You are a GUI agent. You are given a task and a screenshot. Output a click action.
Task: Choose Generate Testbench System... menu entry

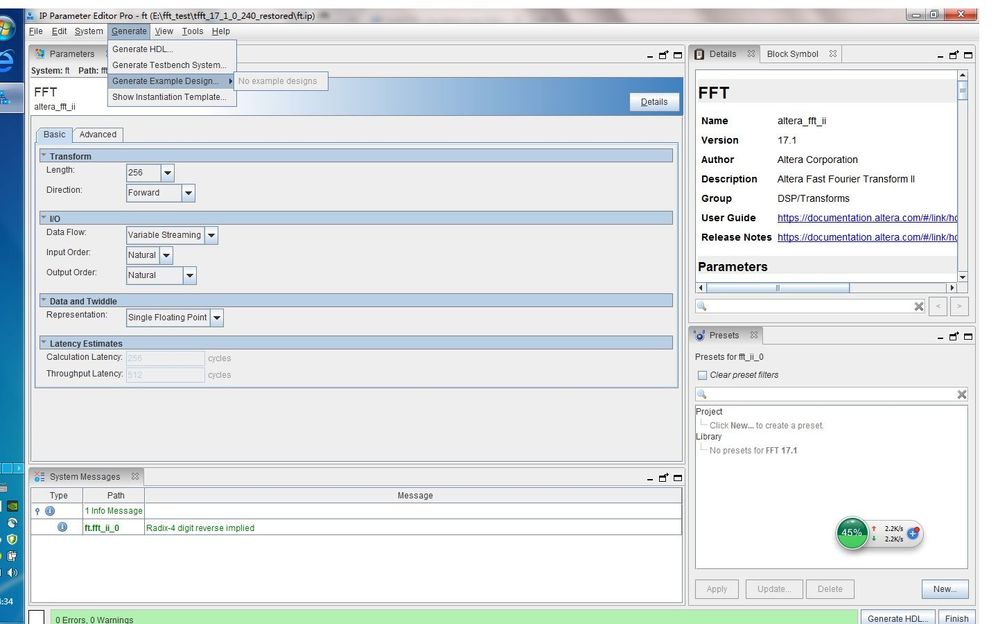(x=172, y=65)
